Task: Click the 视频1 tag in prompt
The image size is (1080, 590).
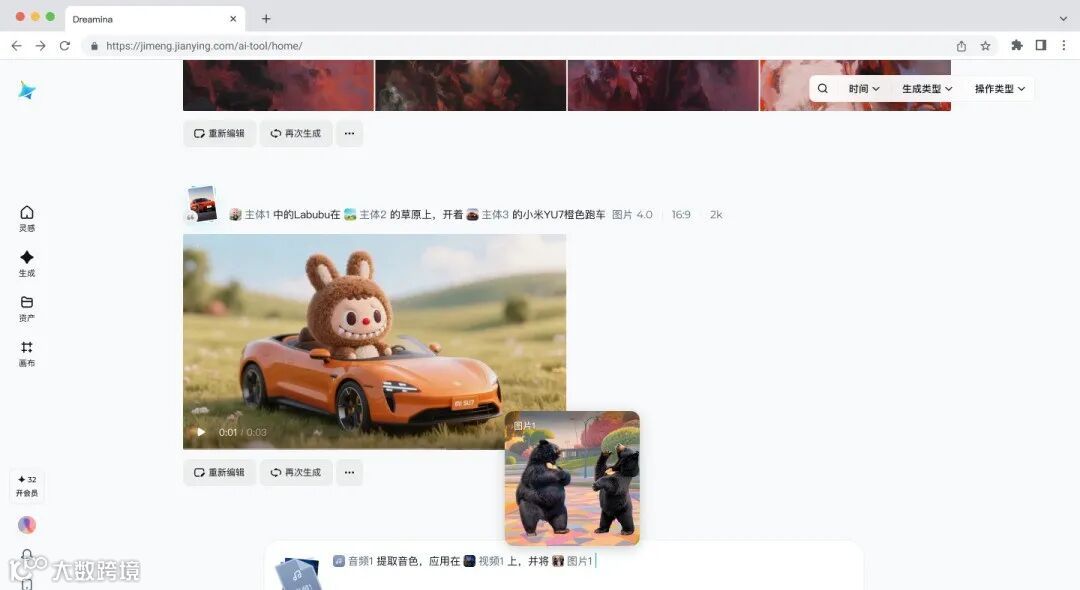Action: coord(484,561)
